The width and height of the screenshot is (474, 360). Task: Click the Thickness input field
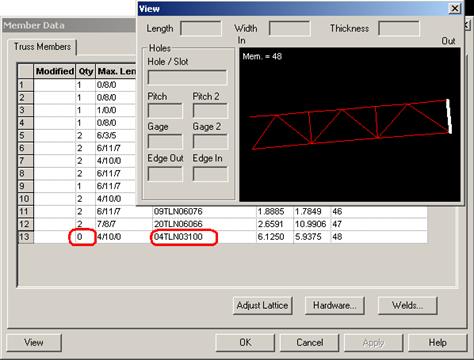click(x=399, y=28)
